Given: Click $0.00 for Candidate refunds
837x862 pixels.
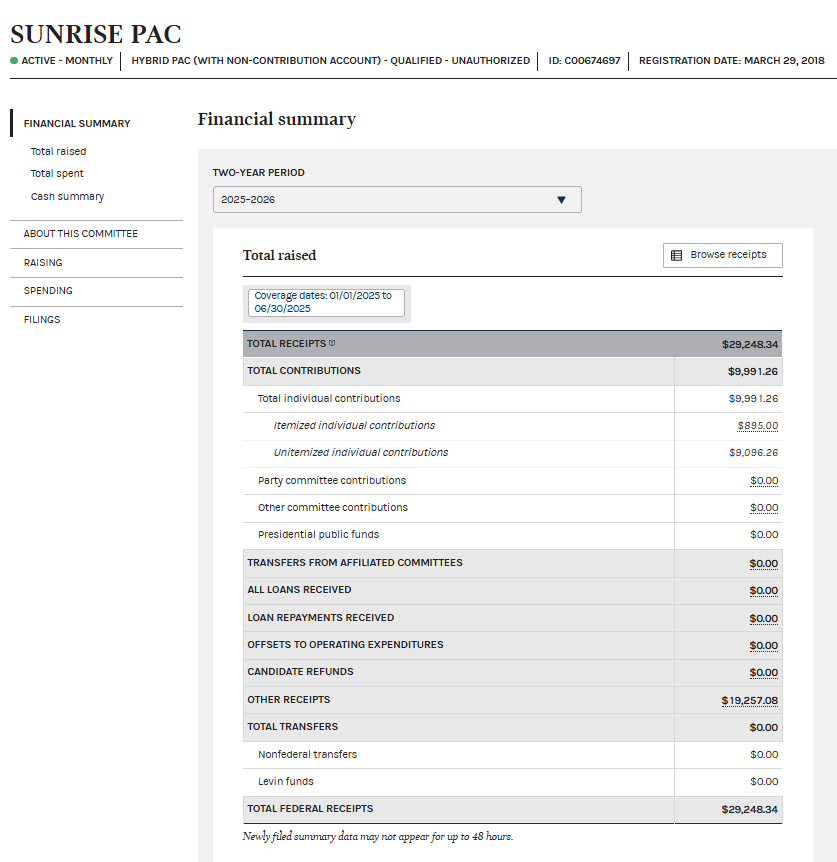Looking at the screenshot, I should click(x=763, y=672).
